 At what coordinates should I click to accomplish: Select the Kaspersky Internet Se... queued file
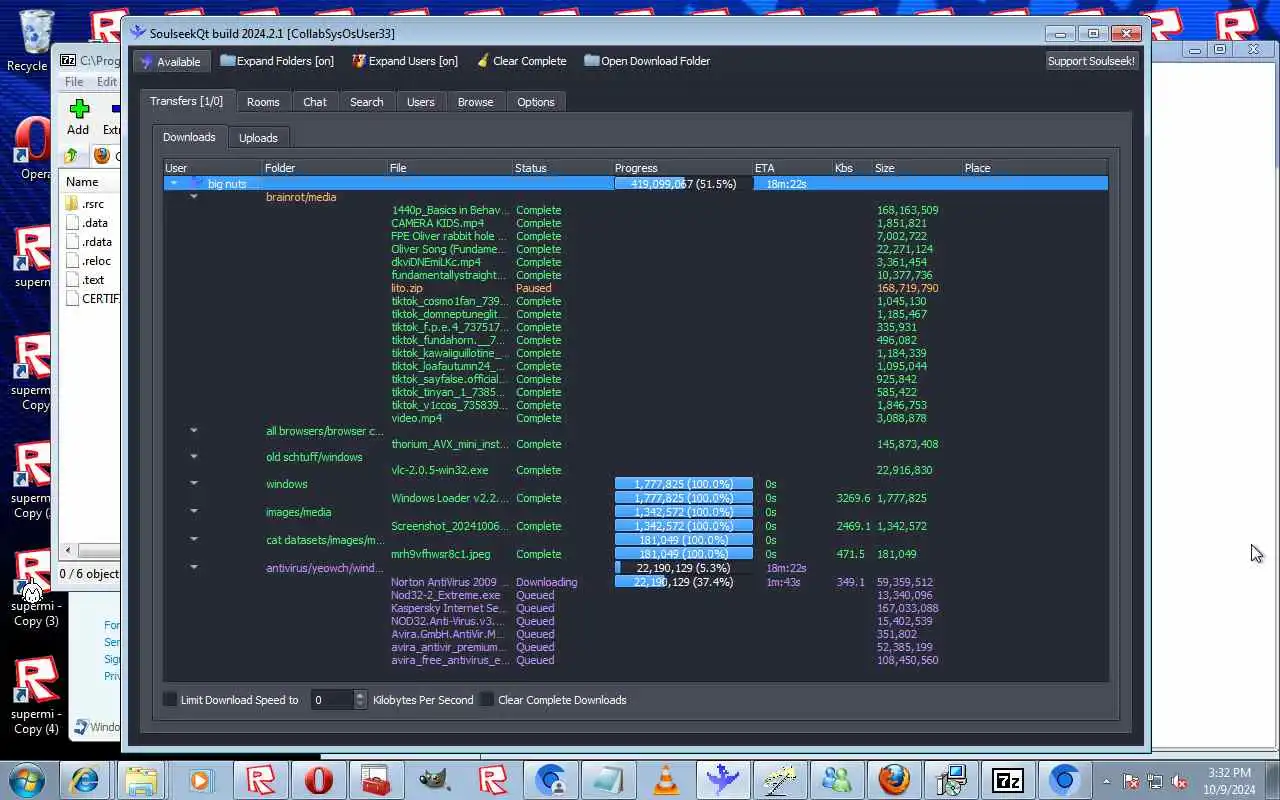[448, 608]
